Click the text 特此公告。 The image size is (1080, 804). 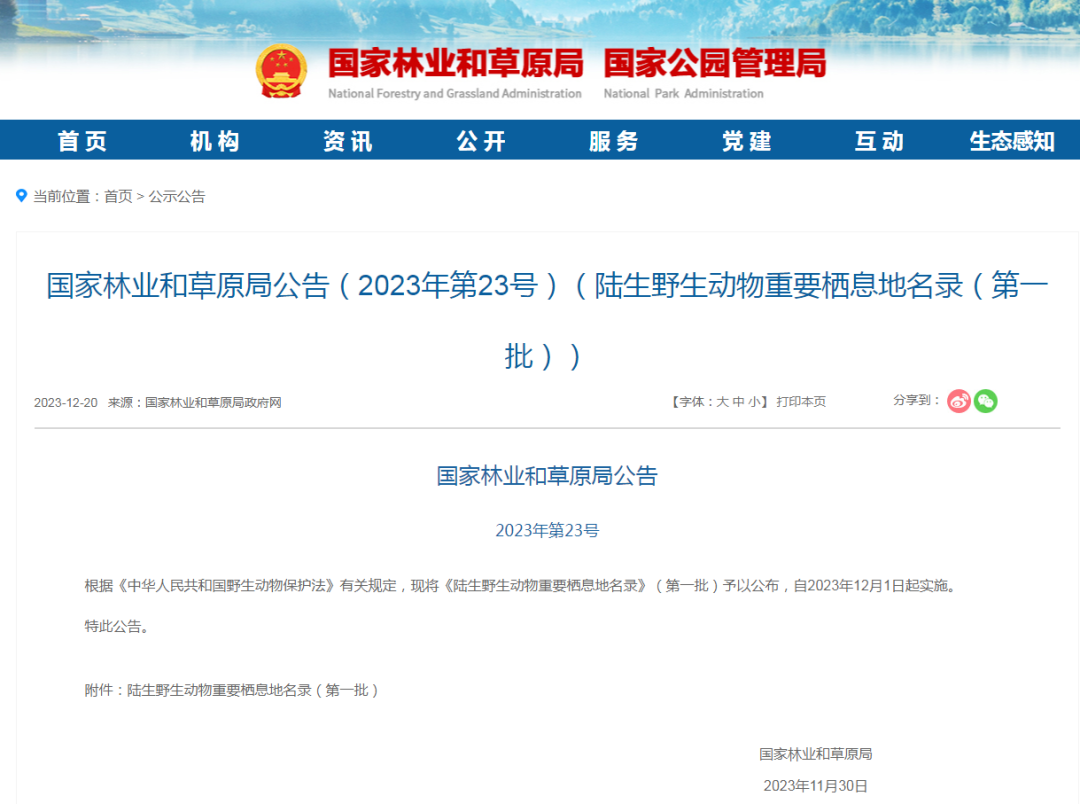point(116,626)
